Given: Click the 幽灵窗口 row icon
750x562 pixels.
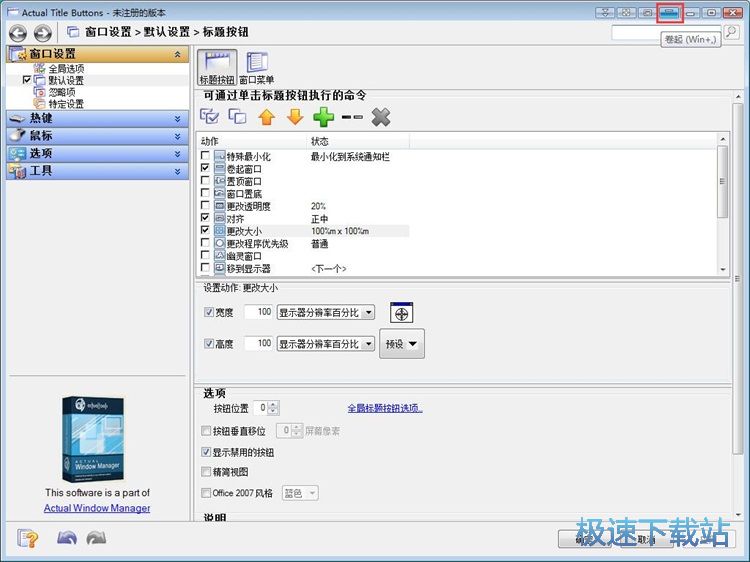Looking at the screenshot, I should pos(220,256).
